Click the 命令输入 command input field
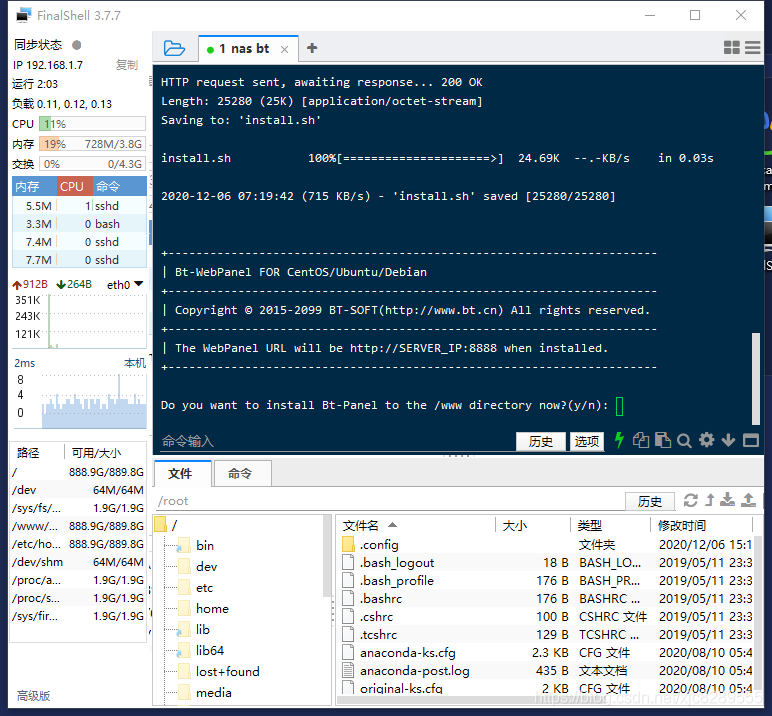This screenshot has width=772, height=716. tap(337, 441)
